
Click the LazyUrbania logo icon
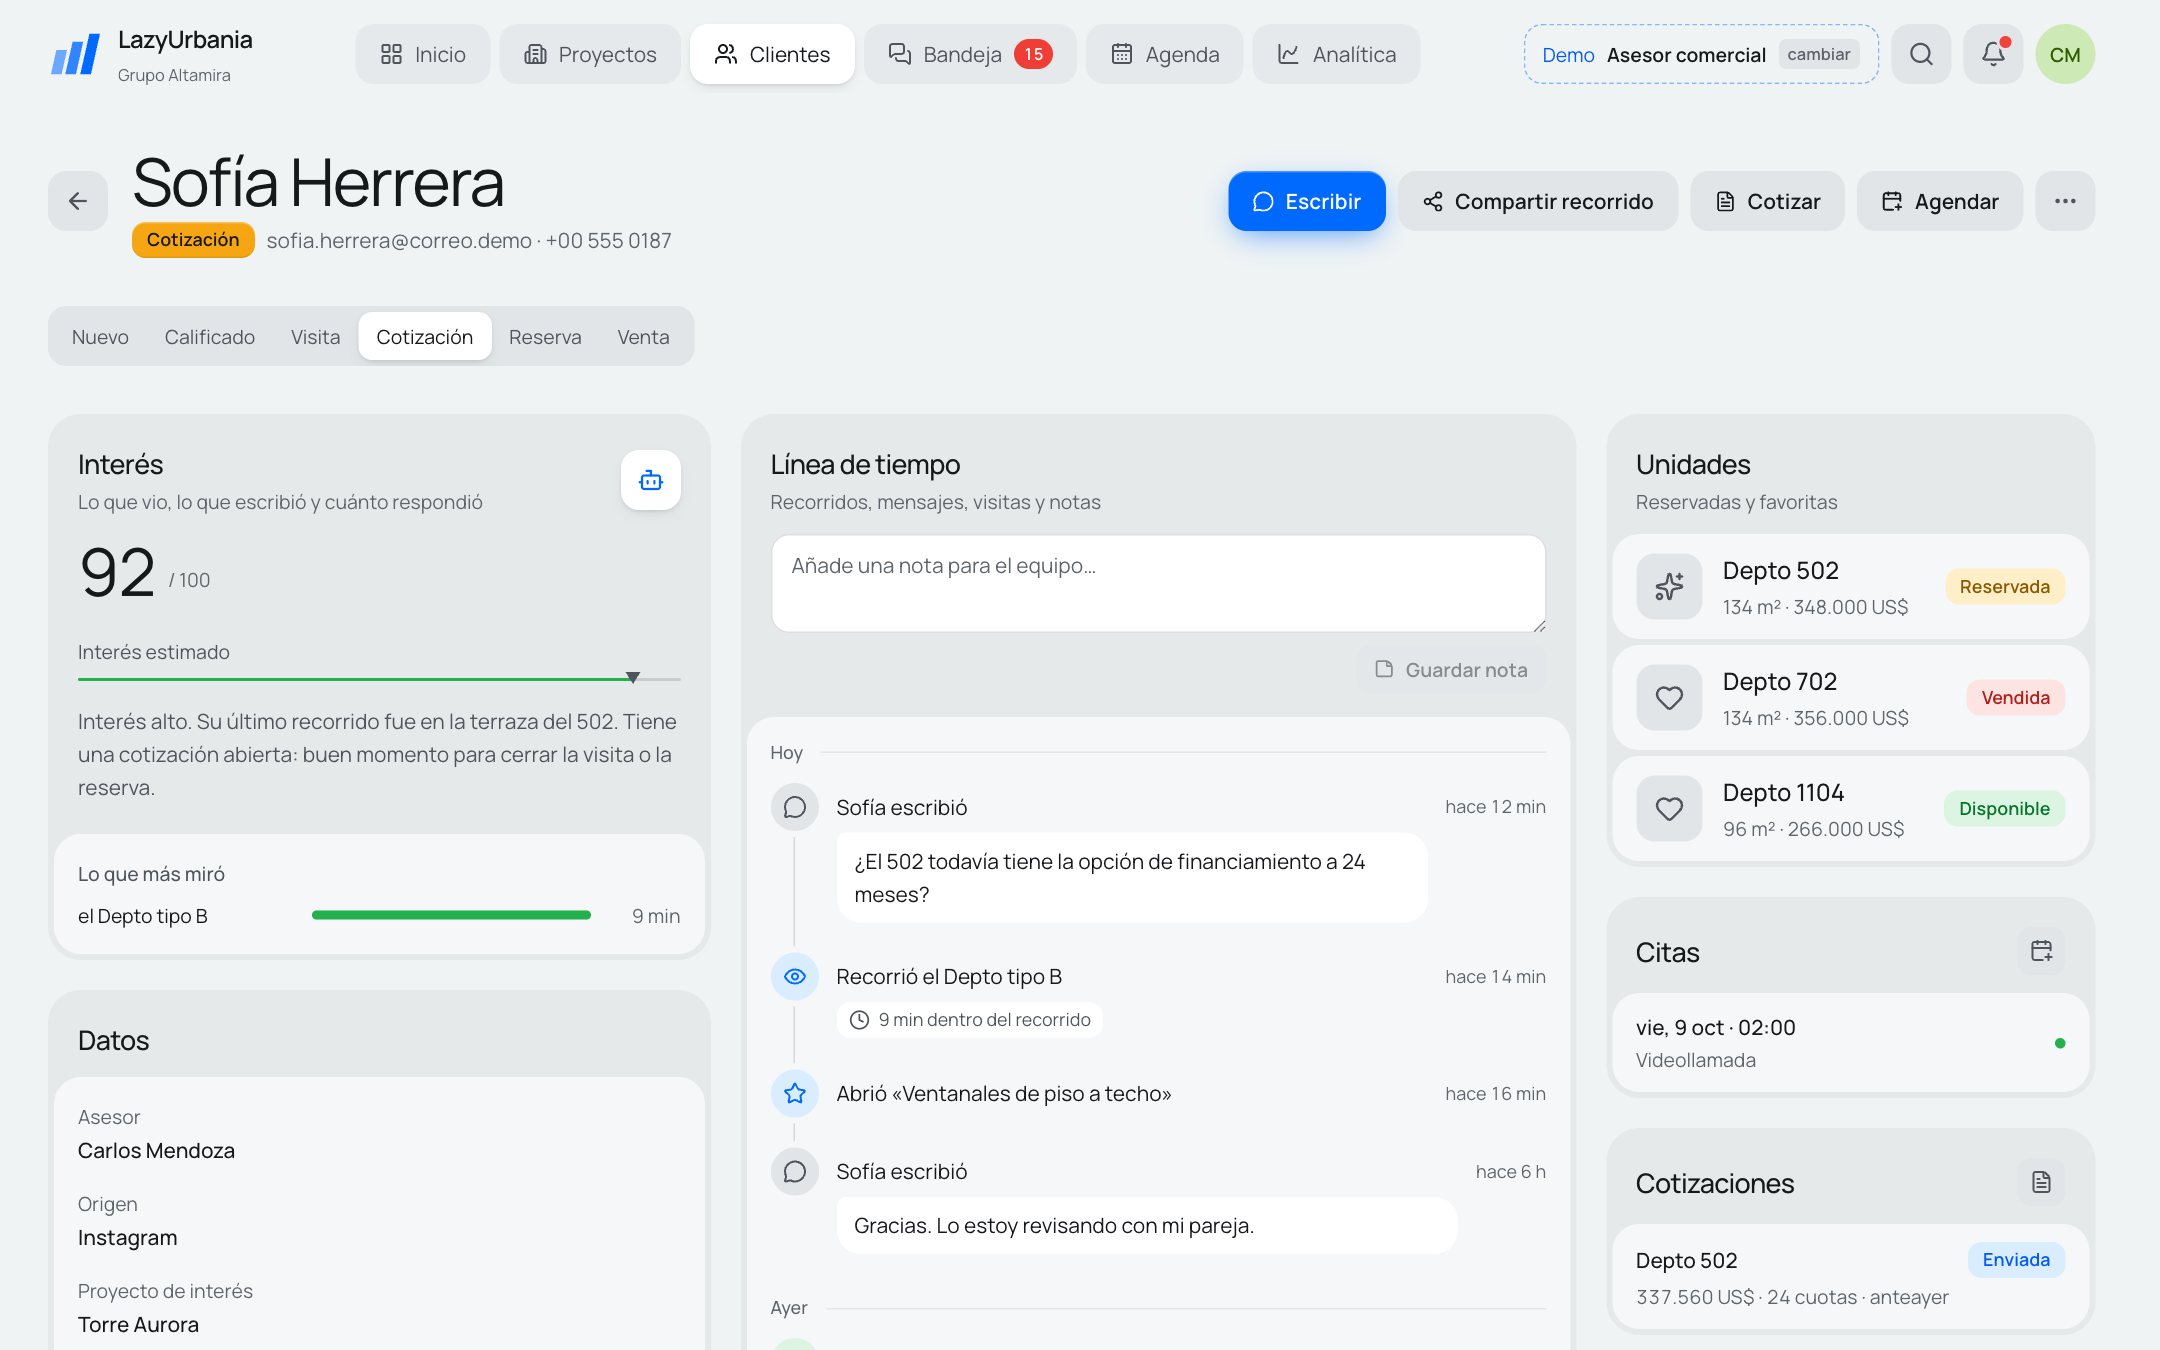tap(76, 54)
